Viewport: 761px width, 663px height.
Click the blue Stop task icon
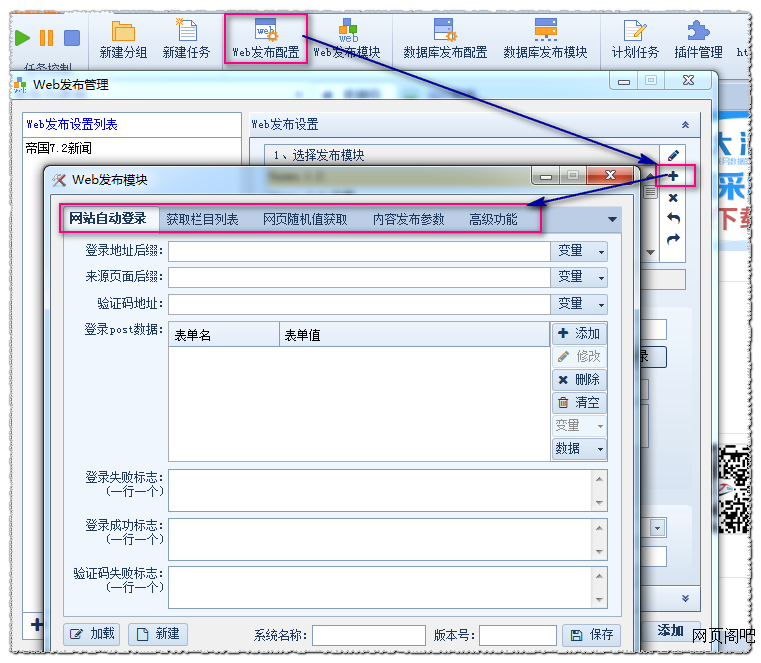pyautogui.click(x=72, y=38)
